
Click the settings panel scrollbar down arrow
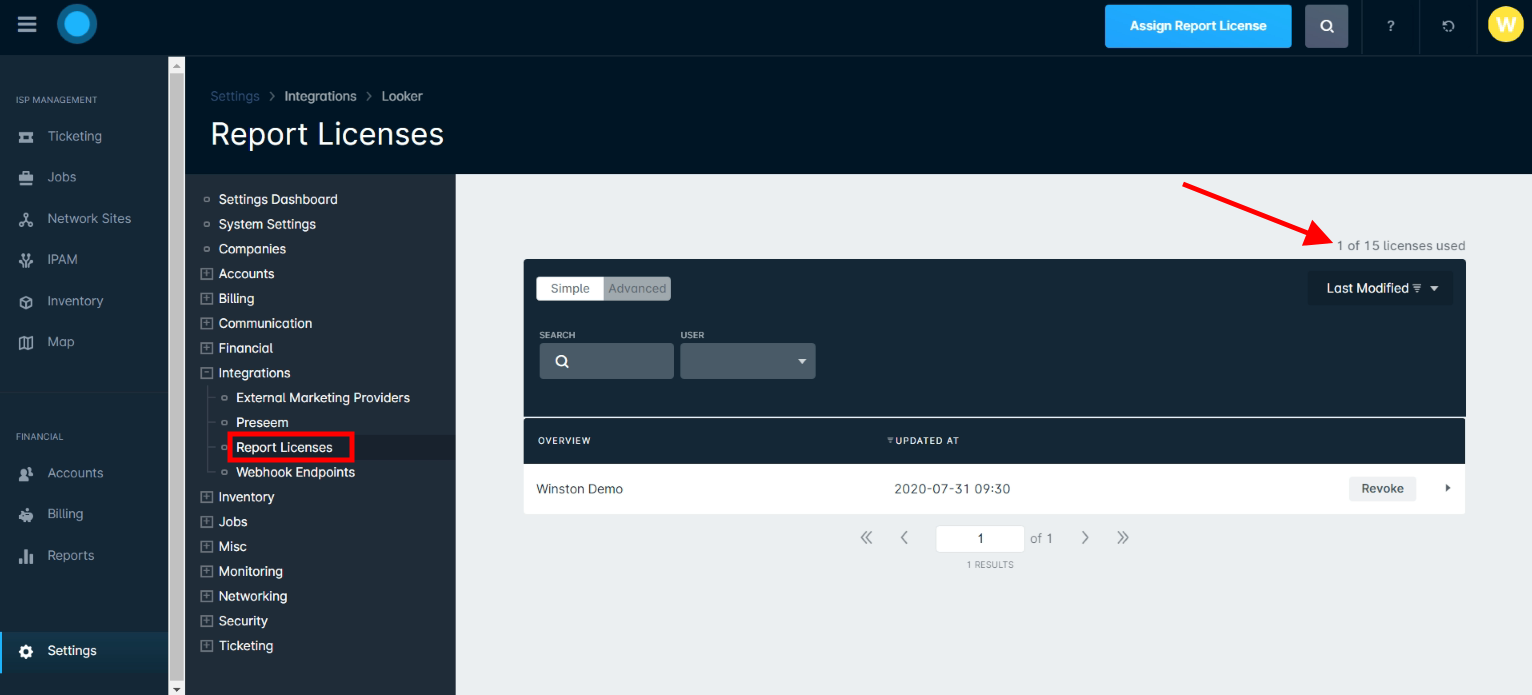pos(177,688)
